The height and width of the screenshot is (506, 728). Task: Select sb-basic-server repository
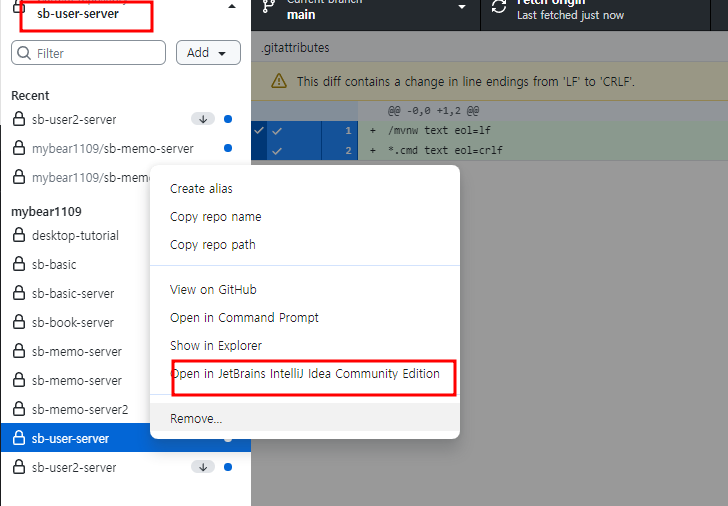click(x=76, y=293)
